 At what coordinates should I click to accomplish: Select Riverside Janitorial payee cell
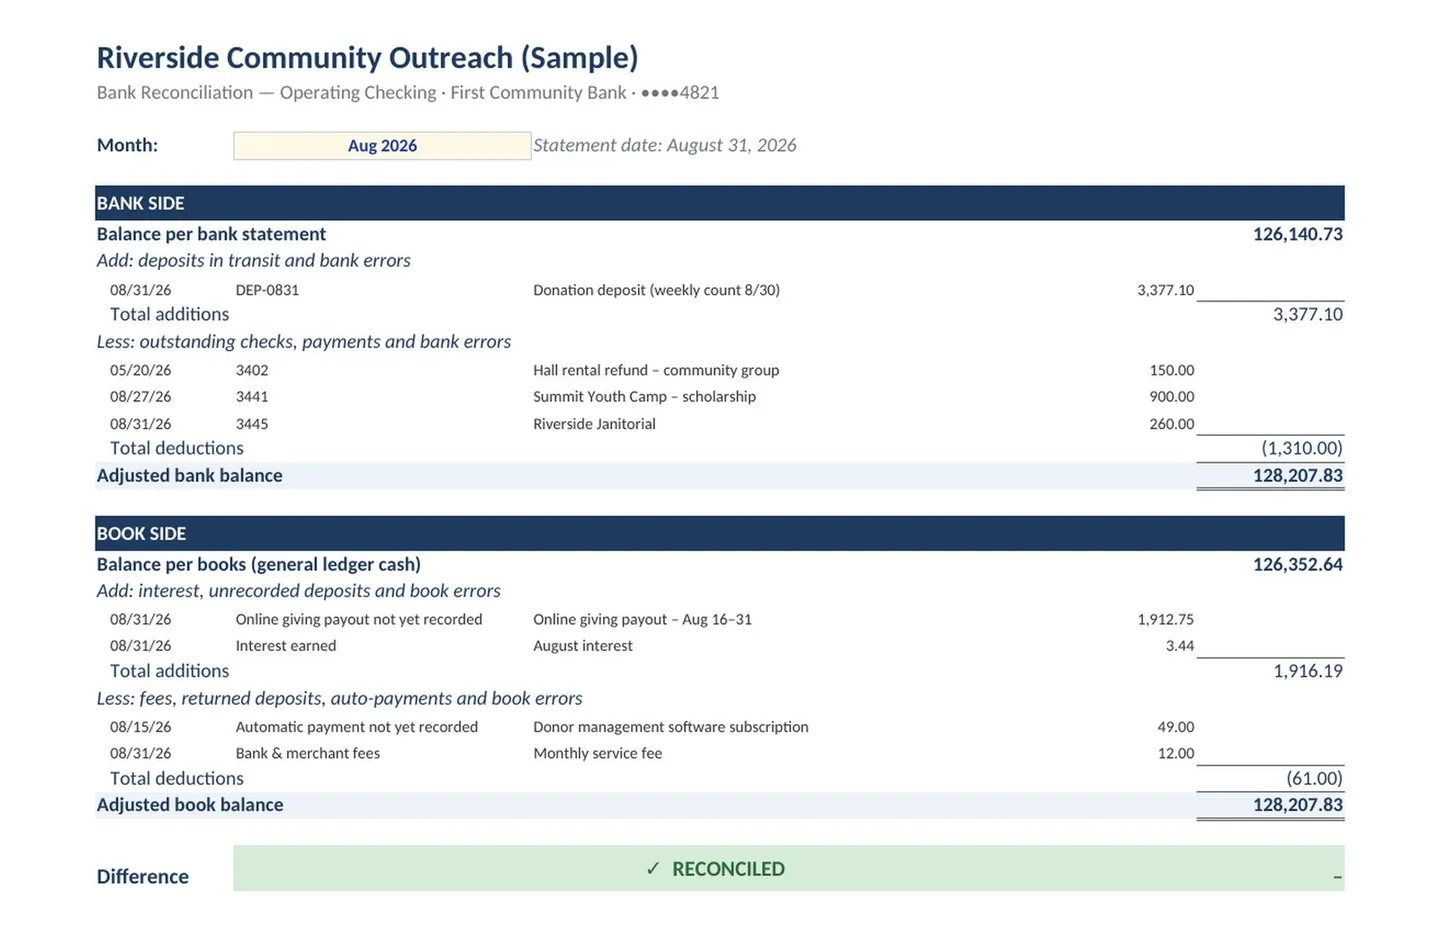[594, 424]
